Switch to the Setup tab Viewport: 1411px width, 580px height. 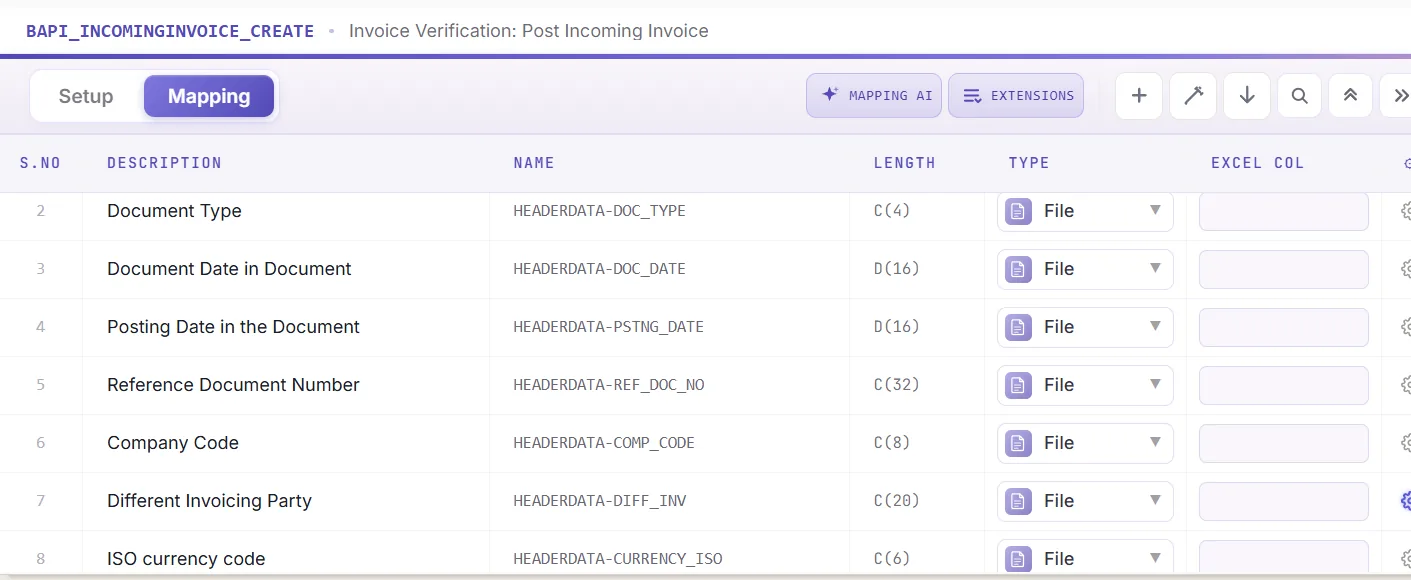point(86,96)
